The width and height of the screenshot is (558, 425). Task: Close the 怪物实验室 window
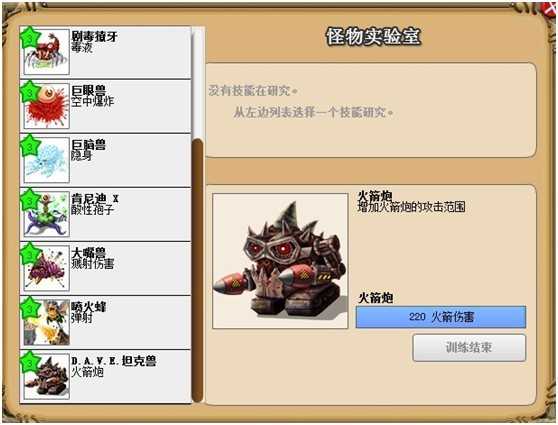(x=550, y=8)
